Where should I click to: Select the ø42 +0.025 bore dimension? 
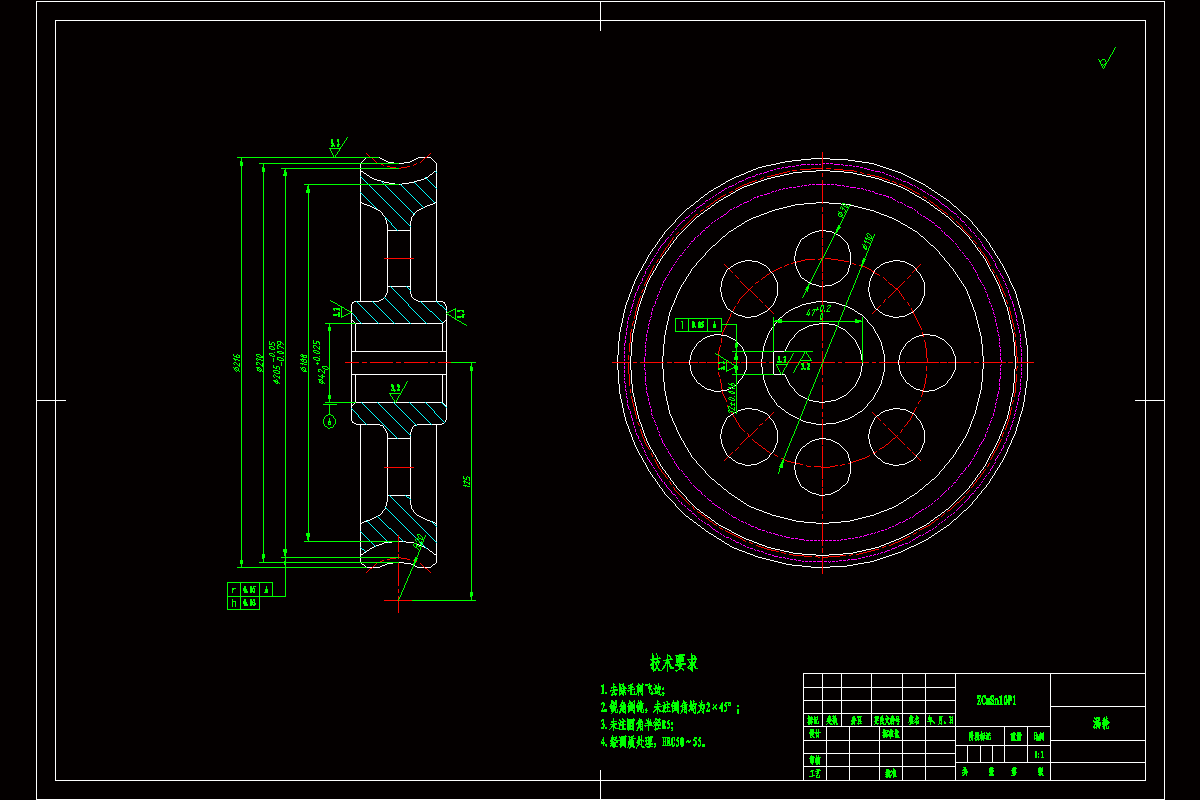pos(321,362)
